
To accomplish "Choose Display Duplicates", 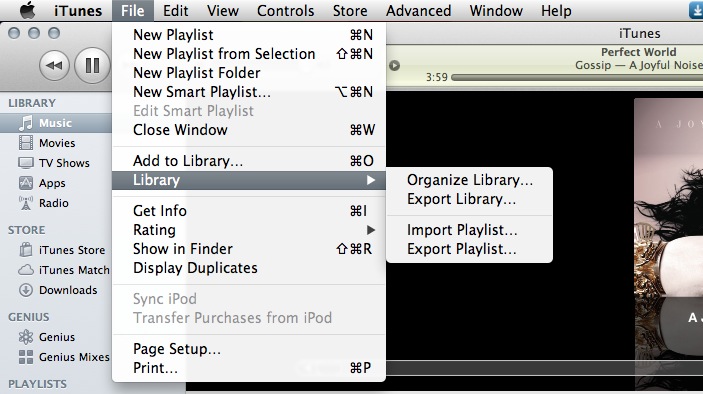I will click(x=249, y=268).
